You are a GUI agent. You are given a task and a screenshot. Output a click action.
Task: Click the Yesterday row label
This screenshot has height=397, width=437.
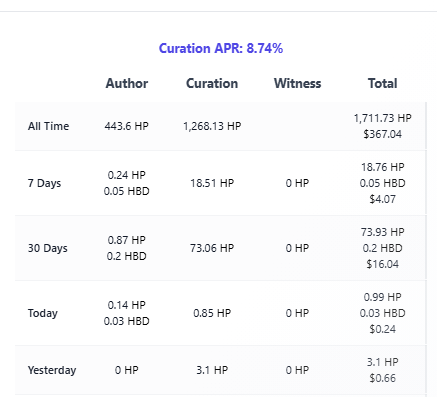tap(52, 370)
